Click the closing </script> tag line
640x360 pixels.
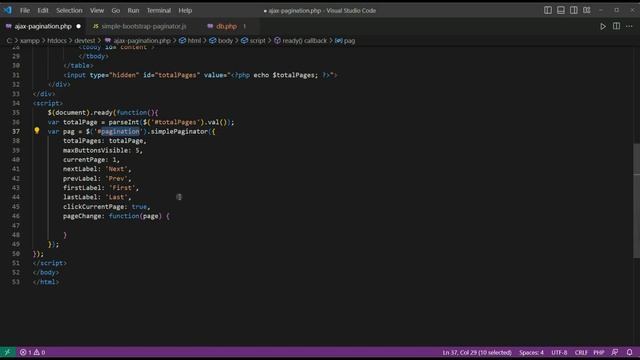pos(50,263)
